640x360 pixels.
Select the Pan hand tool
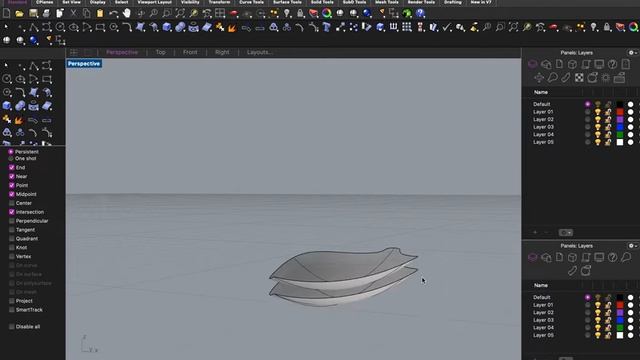point(127,13)
